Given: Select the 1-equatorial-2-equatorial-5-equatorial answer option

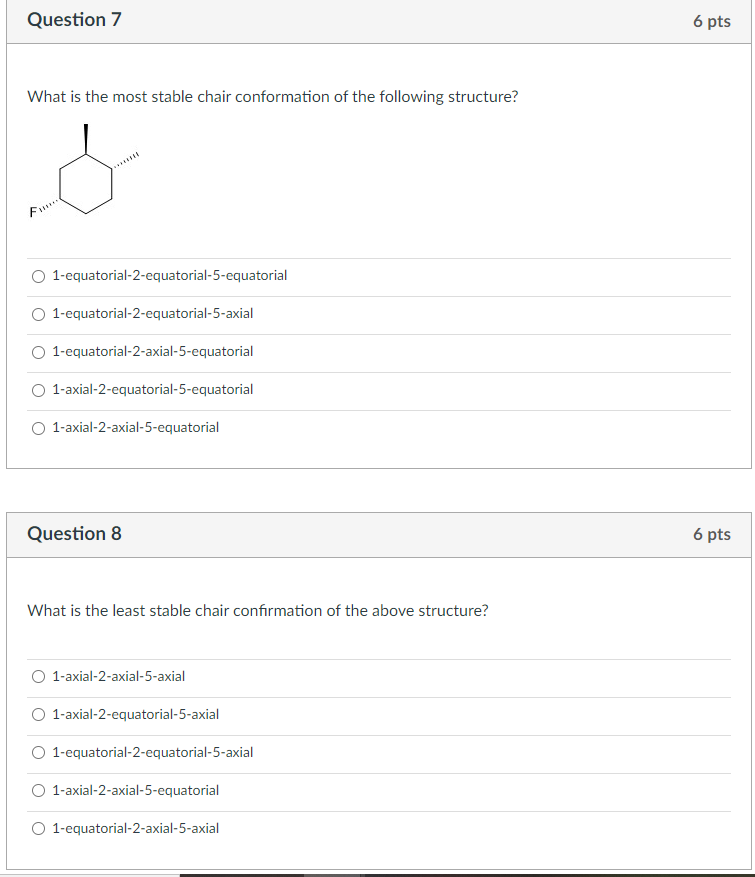Looking at the screenshot, I should click(x=38, y=275).
